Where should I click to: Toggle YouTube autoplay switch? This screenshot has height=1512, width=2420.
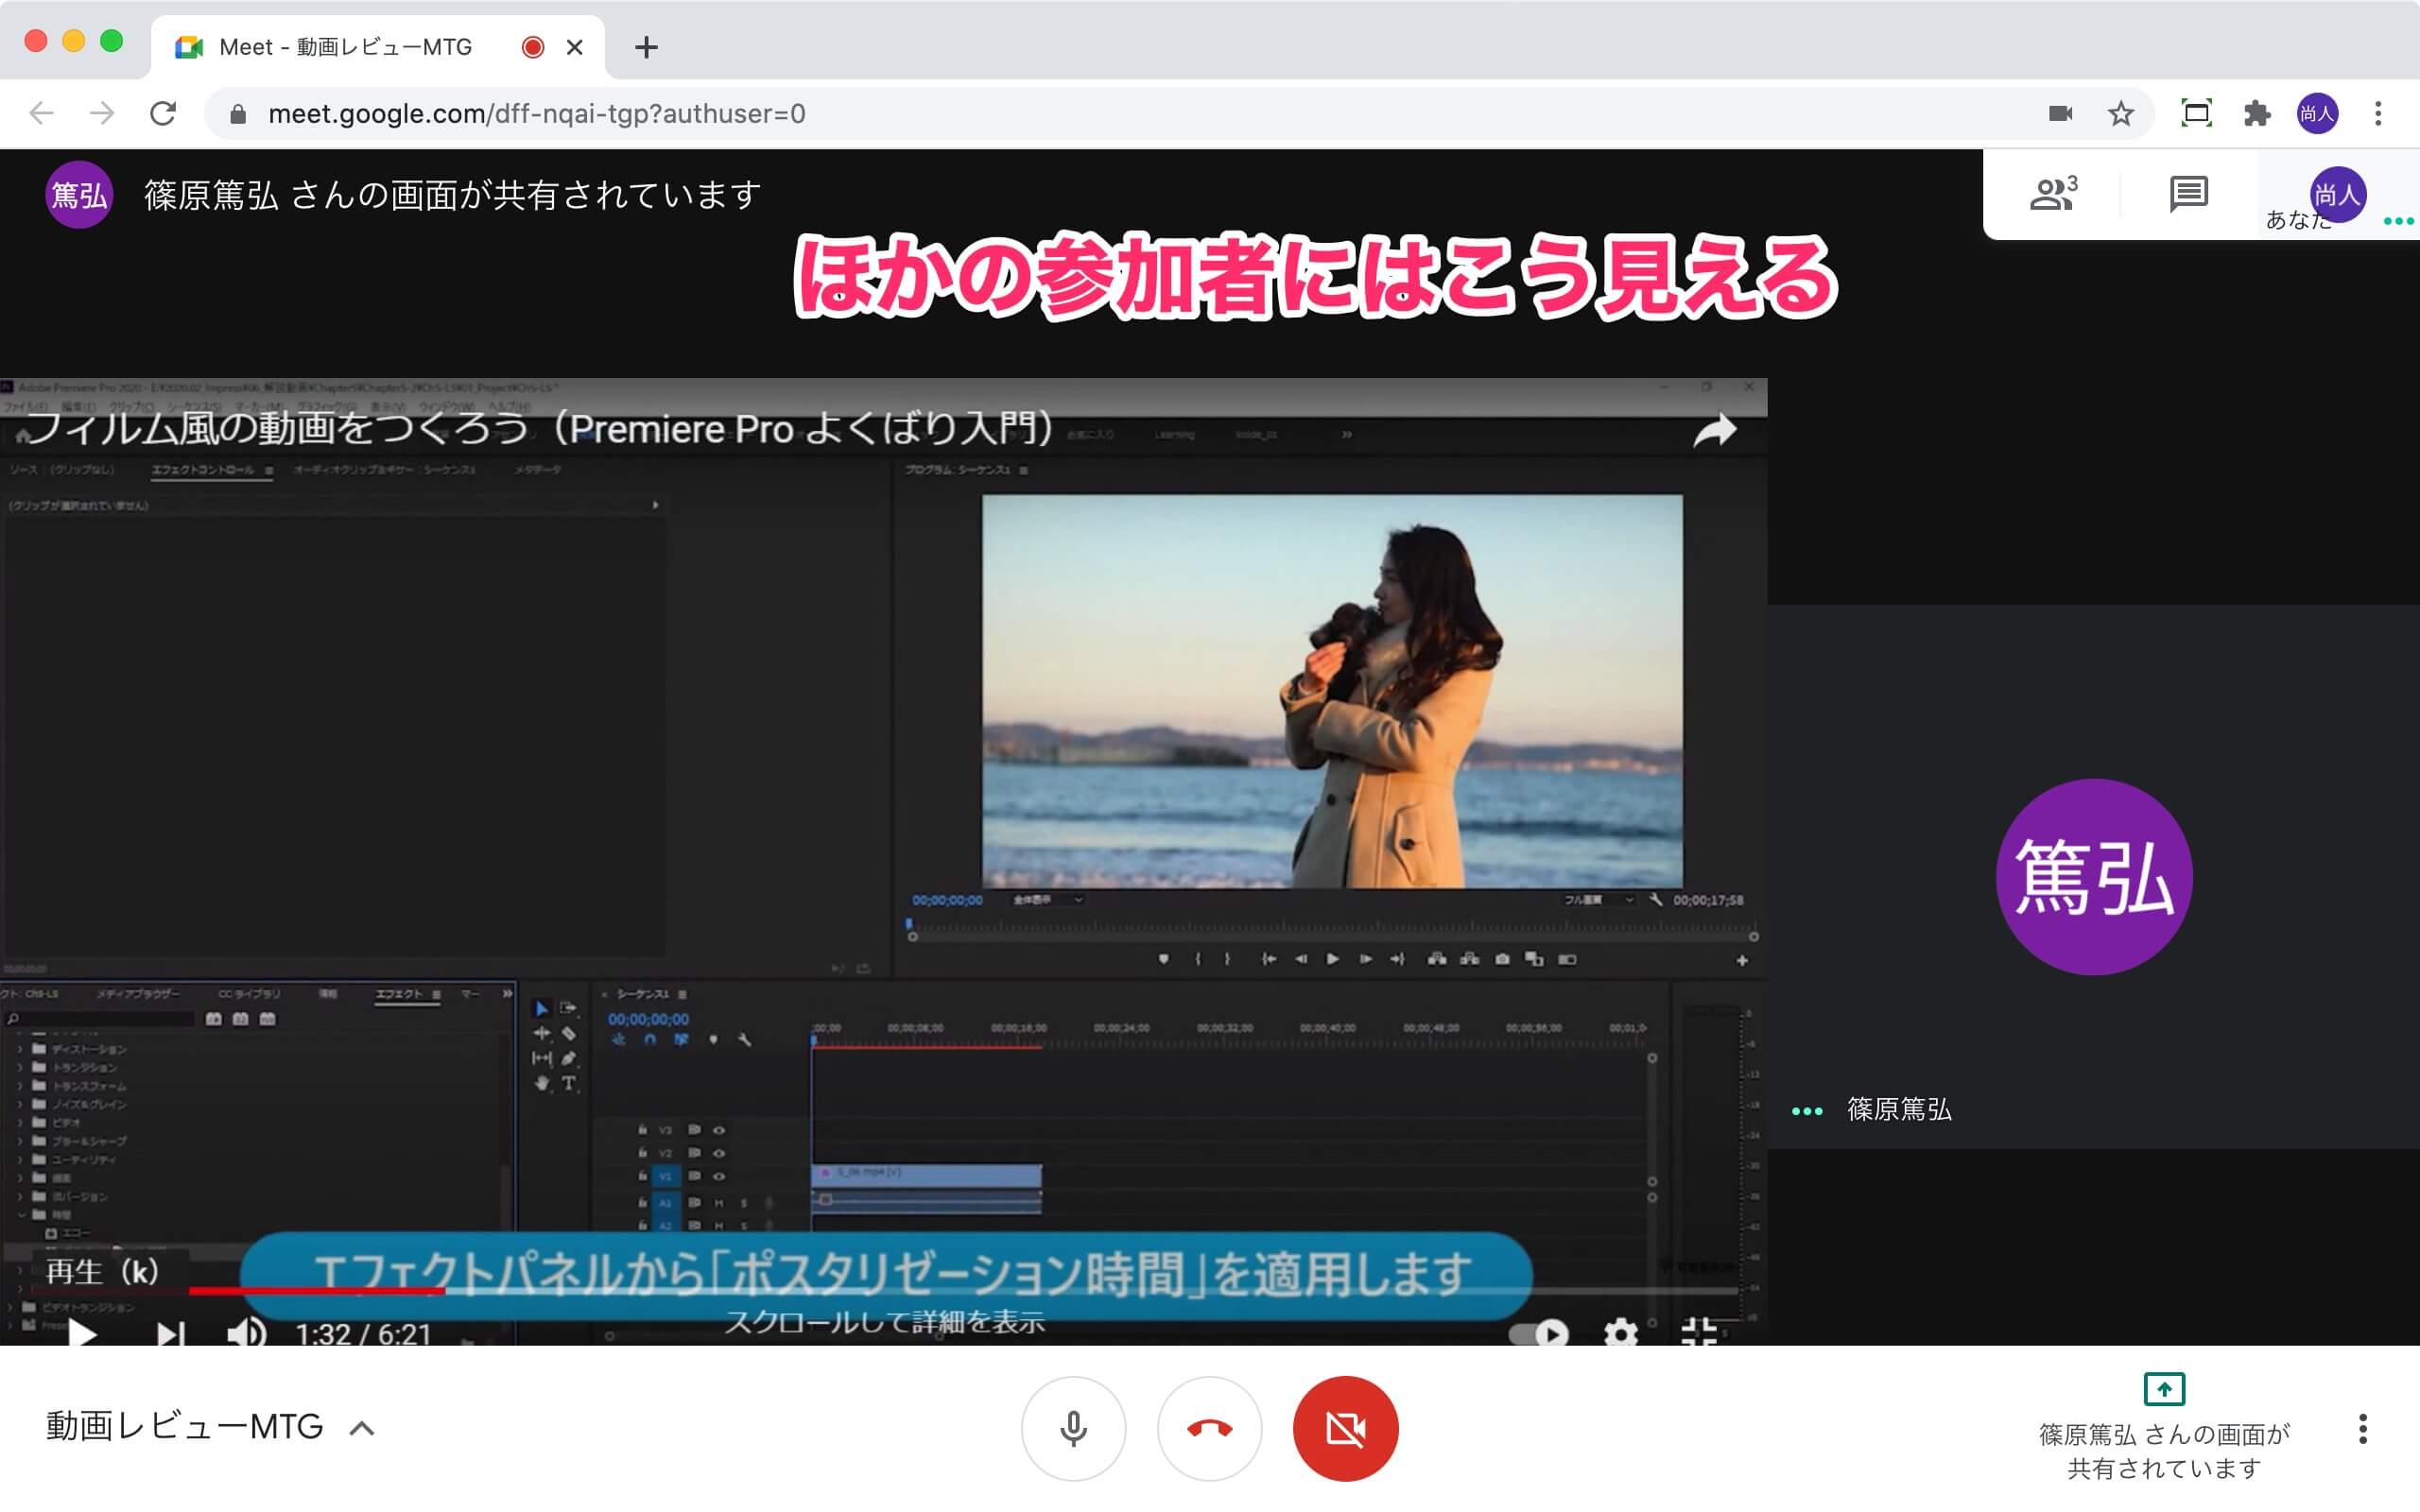point(1538,1333)
